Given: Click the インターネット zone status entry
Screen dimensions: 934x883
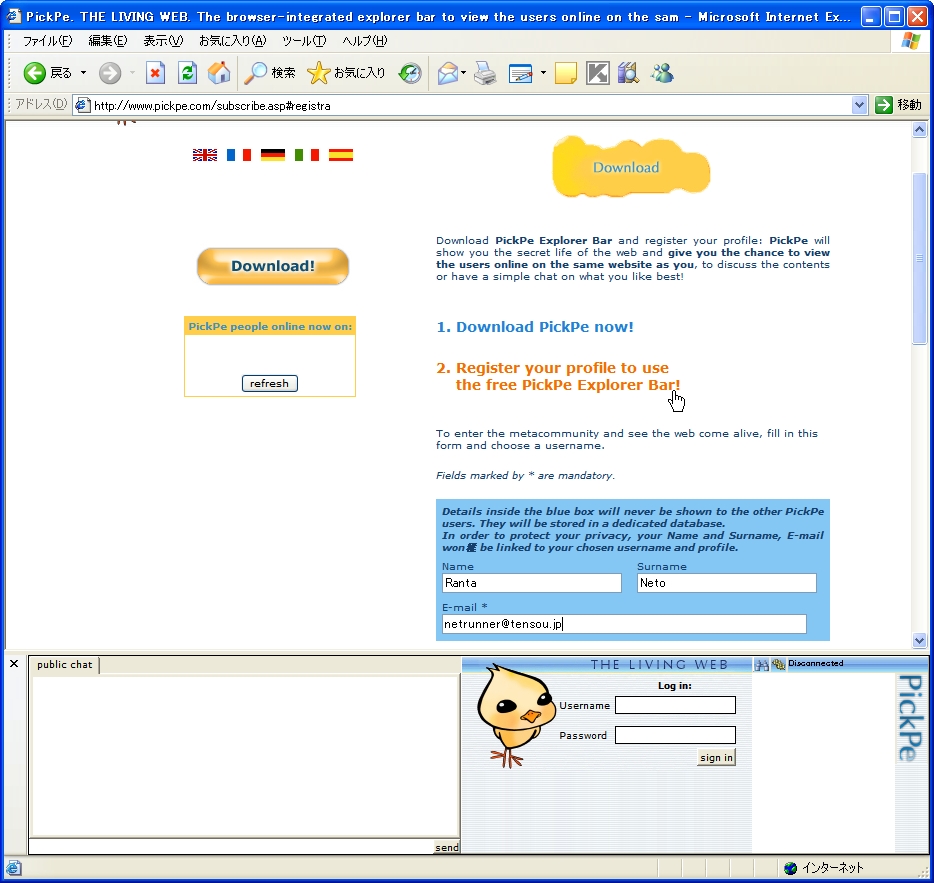Looking at the screenshot, I should tap(824, 868).
